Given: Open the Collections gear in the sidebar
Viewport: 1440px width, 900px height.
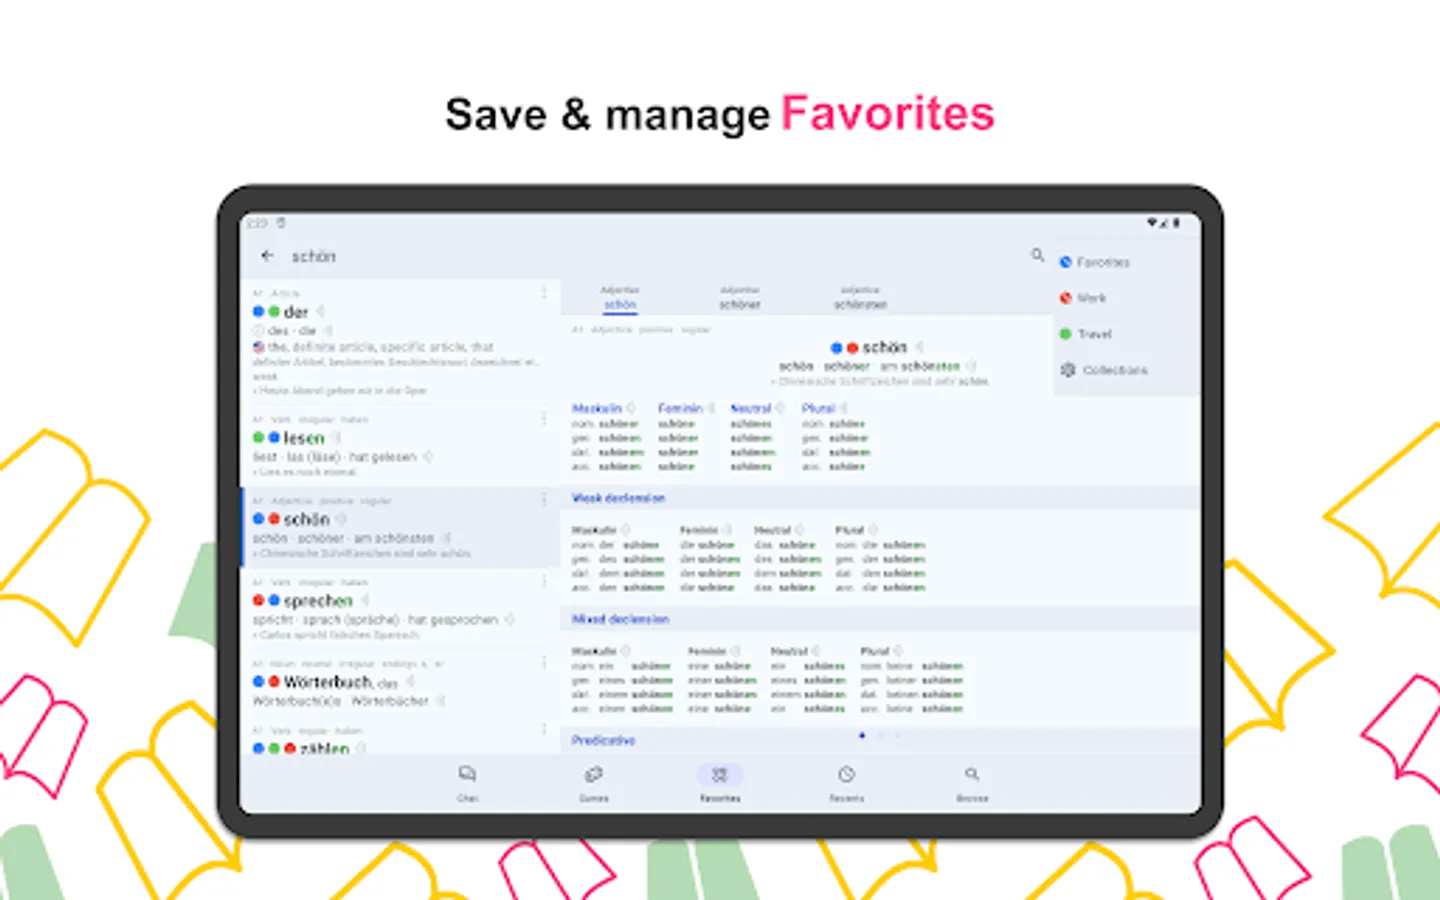Looking at the screenshot, I should (1067, 370).
